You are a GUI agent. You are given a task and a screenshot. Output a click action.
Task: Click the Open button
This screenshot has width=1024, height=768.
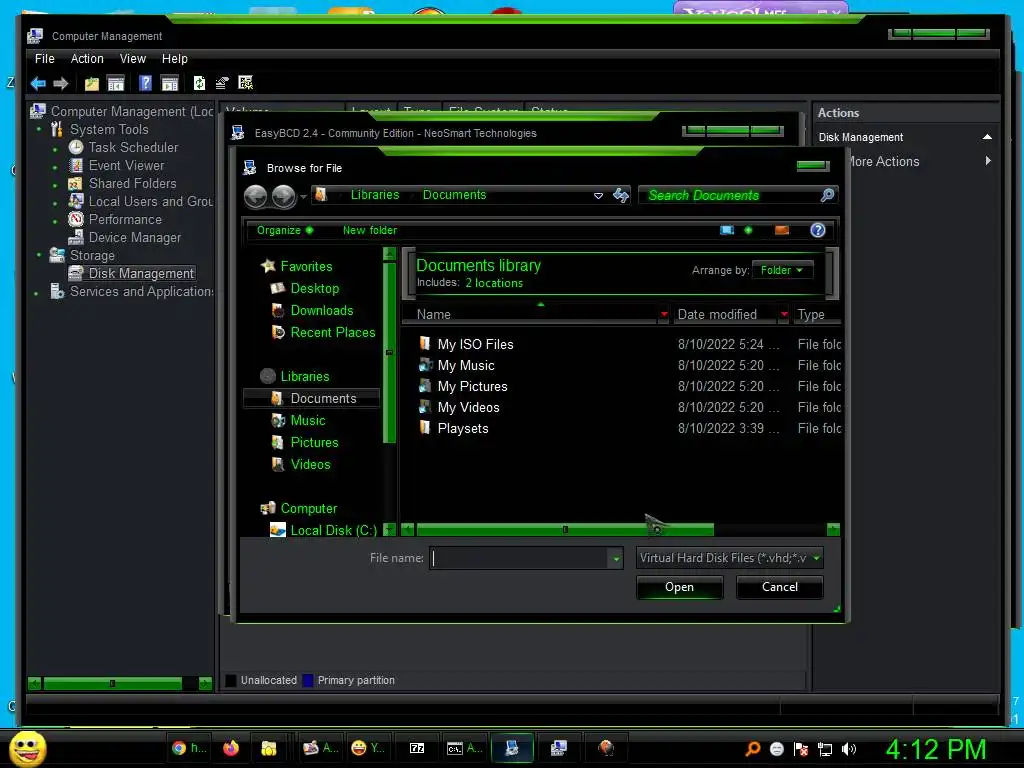tap(679, 586)
